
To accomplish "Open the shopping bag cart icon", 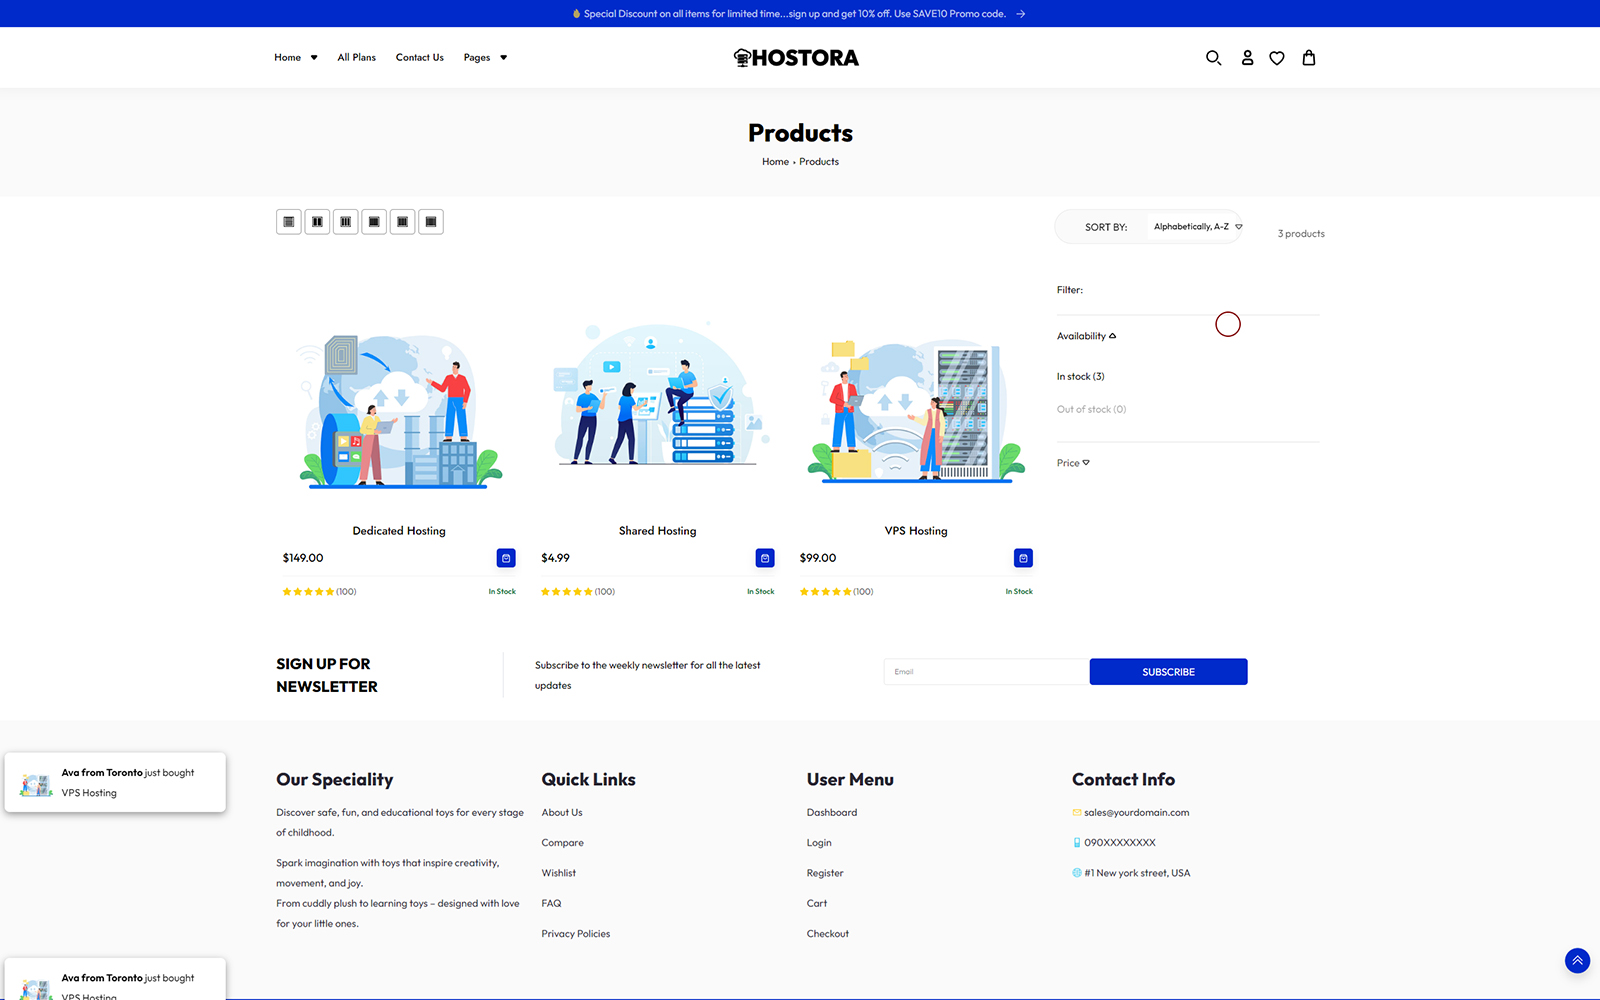I will pos(1309,58).
